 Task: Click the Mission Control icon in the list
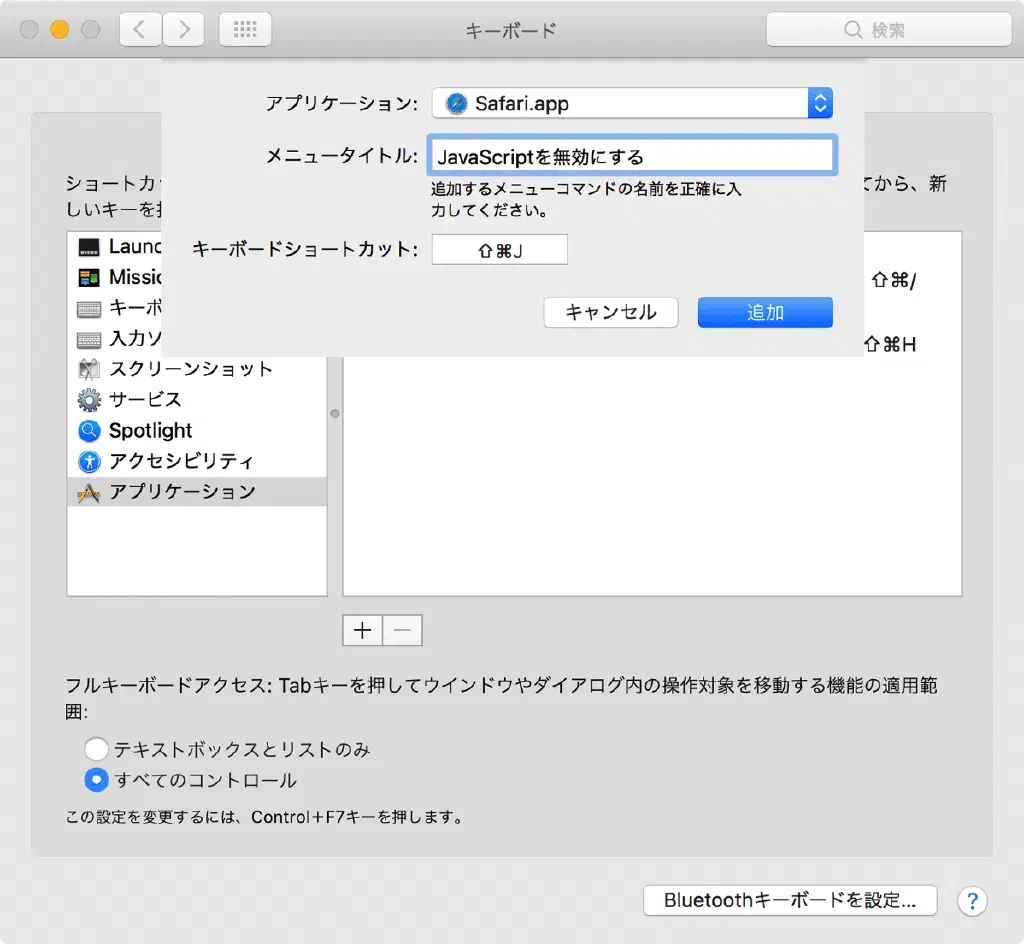pos(90,277)
